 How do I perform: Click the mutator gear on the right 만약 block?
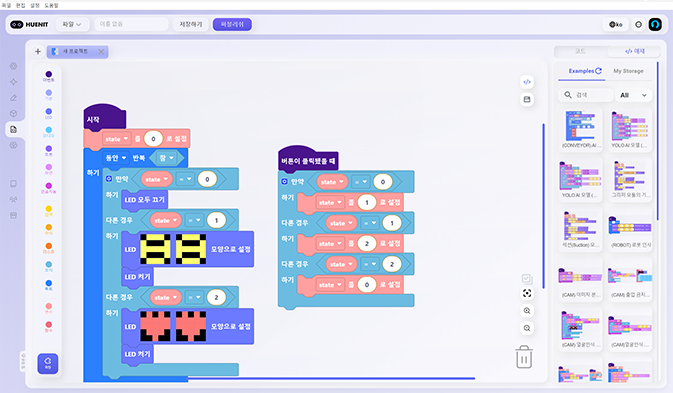[x=285, y=181]
